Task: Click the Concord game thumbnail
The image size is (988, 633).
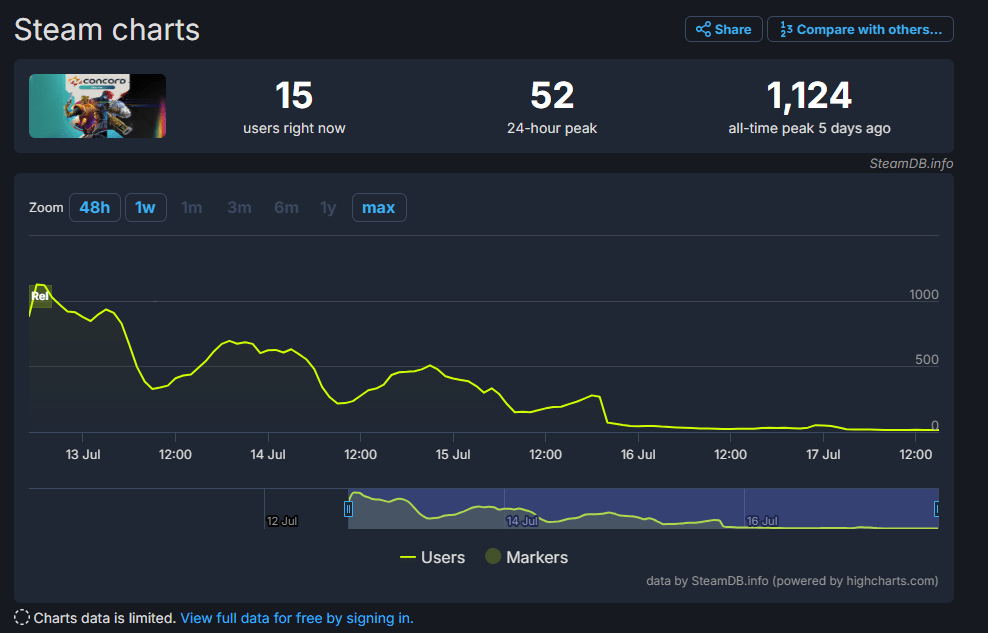Action: pyautogui.click(x=98, y=106)
